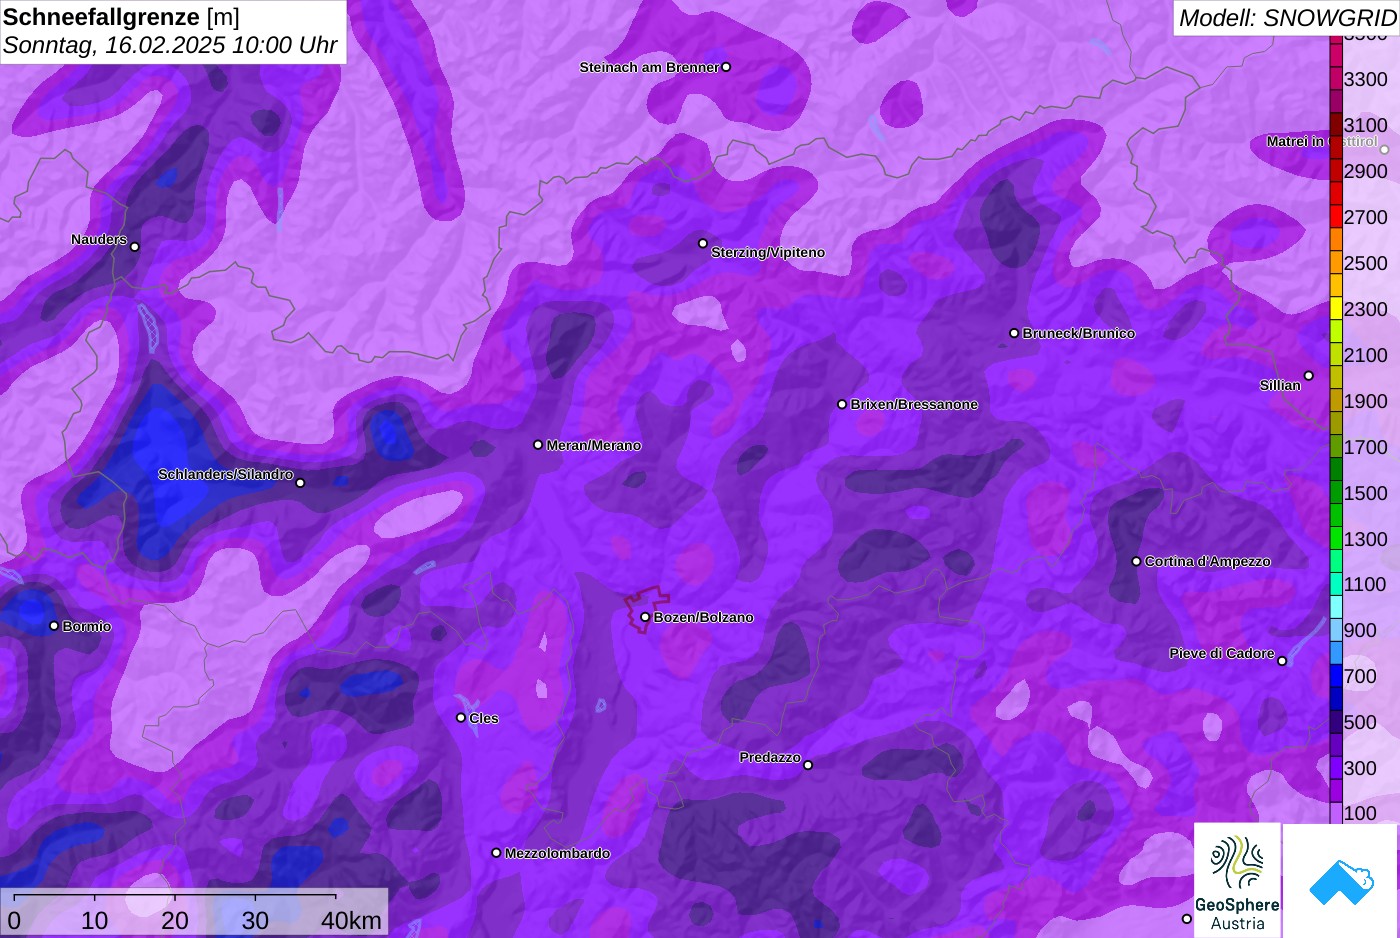Click the Mezzolombardo marker dot
1400x938 pixels.
click(496, 853)
